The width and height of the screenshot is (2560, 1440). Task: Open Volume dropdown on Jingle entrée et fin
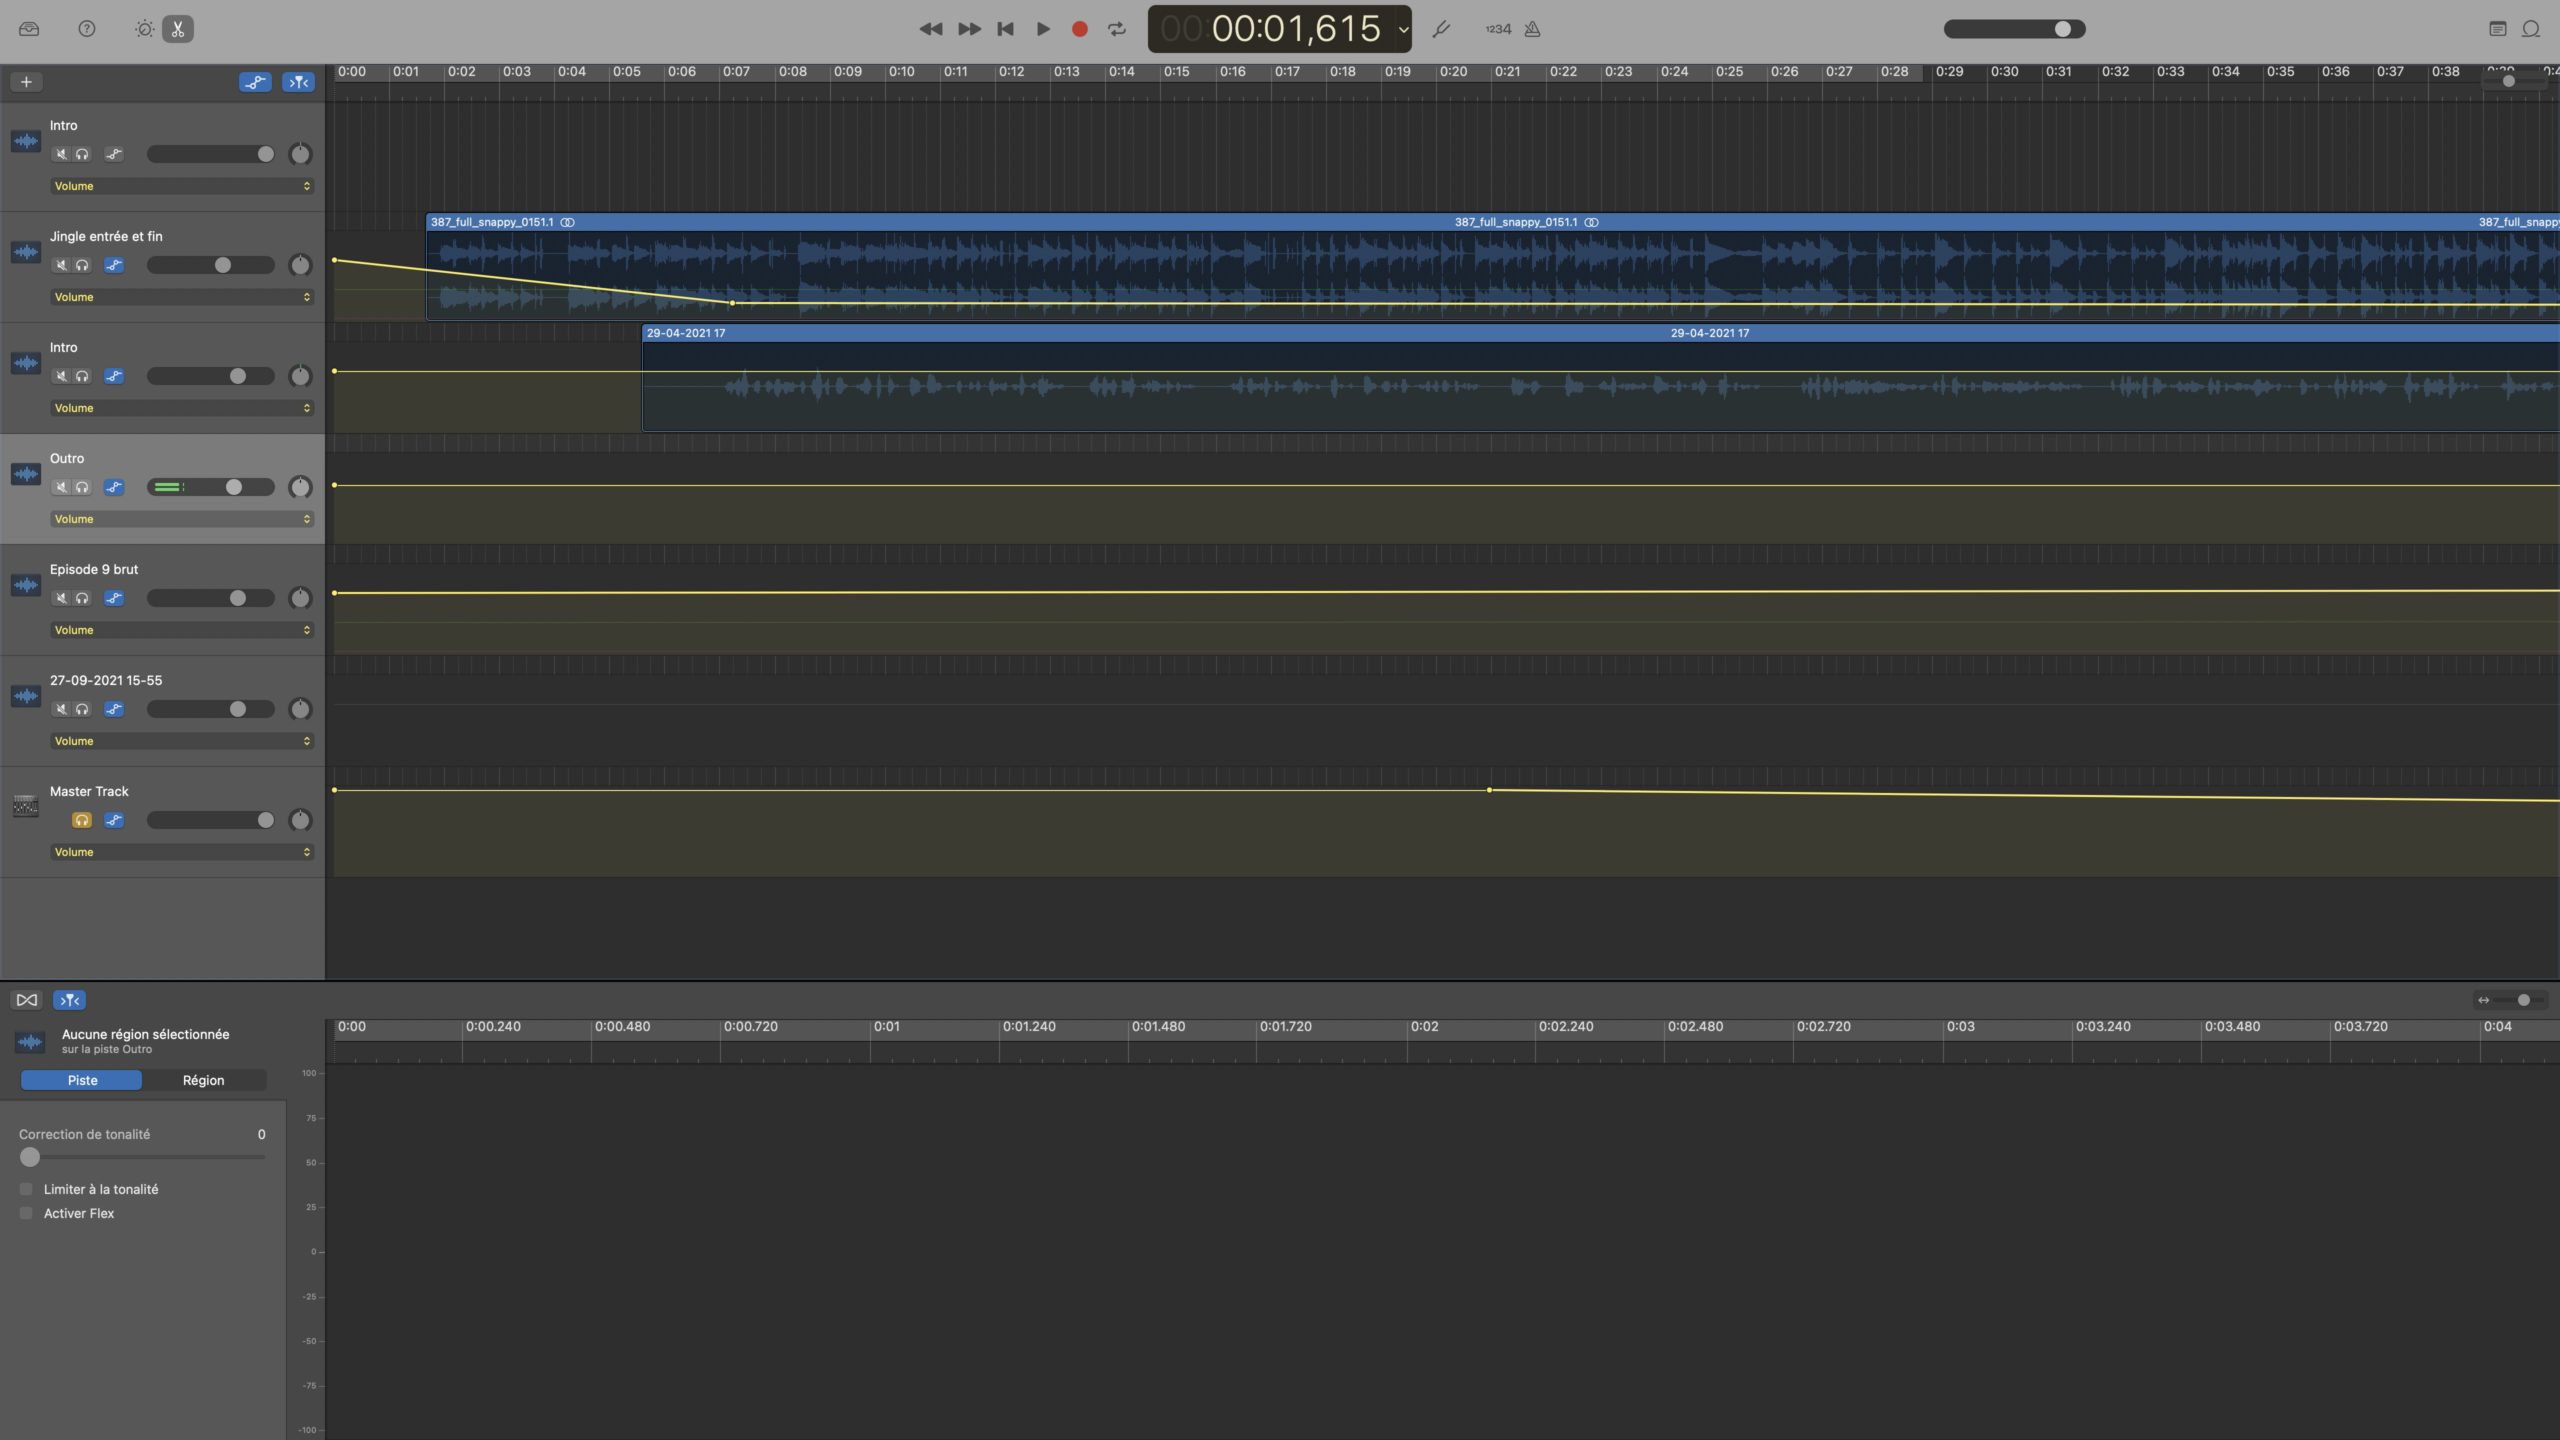point(182,297)
